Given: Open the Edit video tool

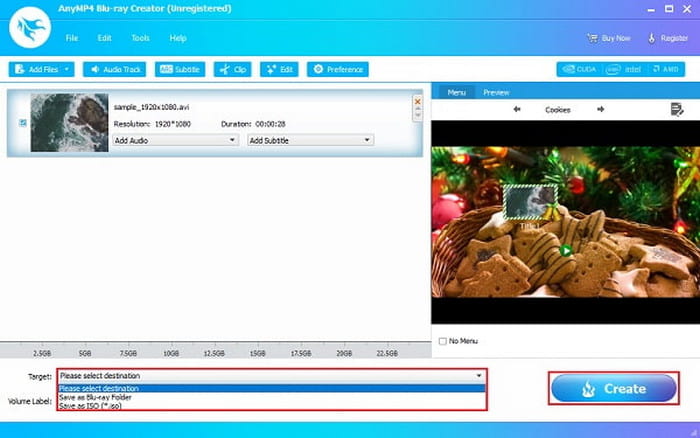Looking at the screenshot, I should (x=279, y=70).
